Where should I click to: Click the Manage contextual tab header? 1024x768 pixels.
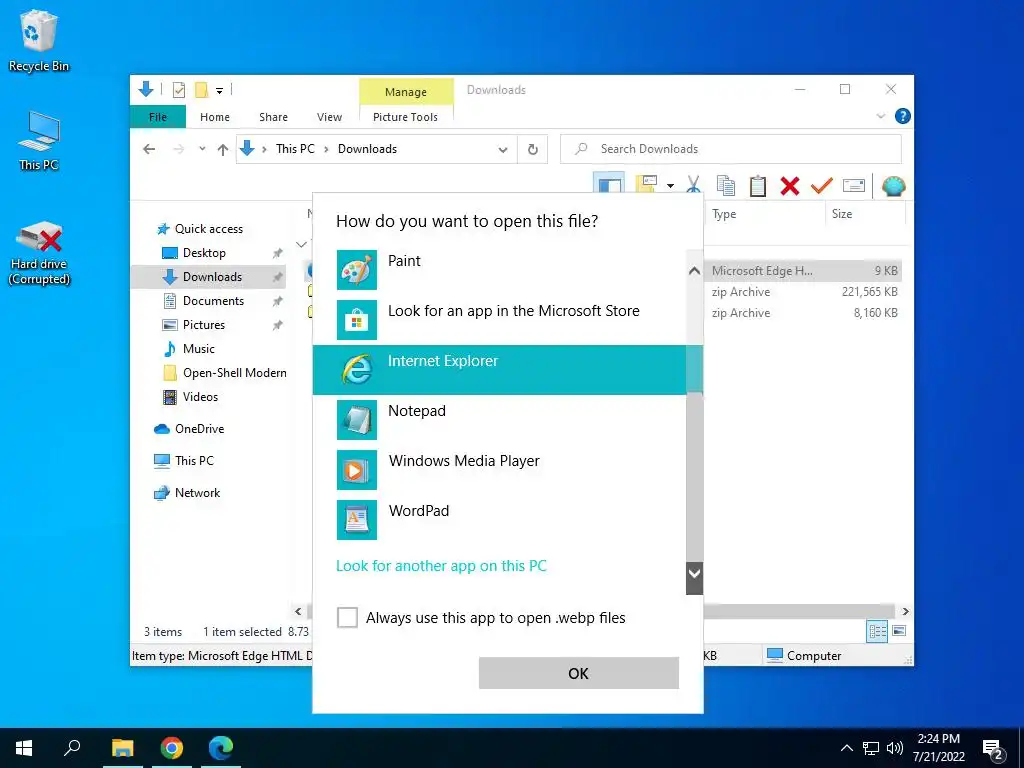coord(406,91)
